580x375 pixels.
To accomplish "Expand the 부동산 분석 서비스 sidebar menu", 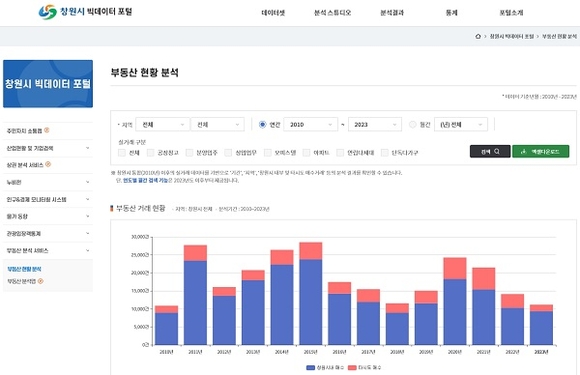I will [x=48, y=251].
